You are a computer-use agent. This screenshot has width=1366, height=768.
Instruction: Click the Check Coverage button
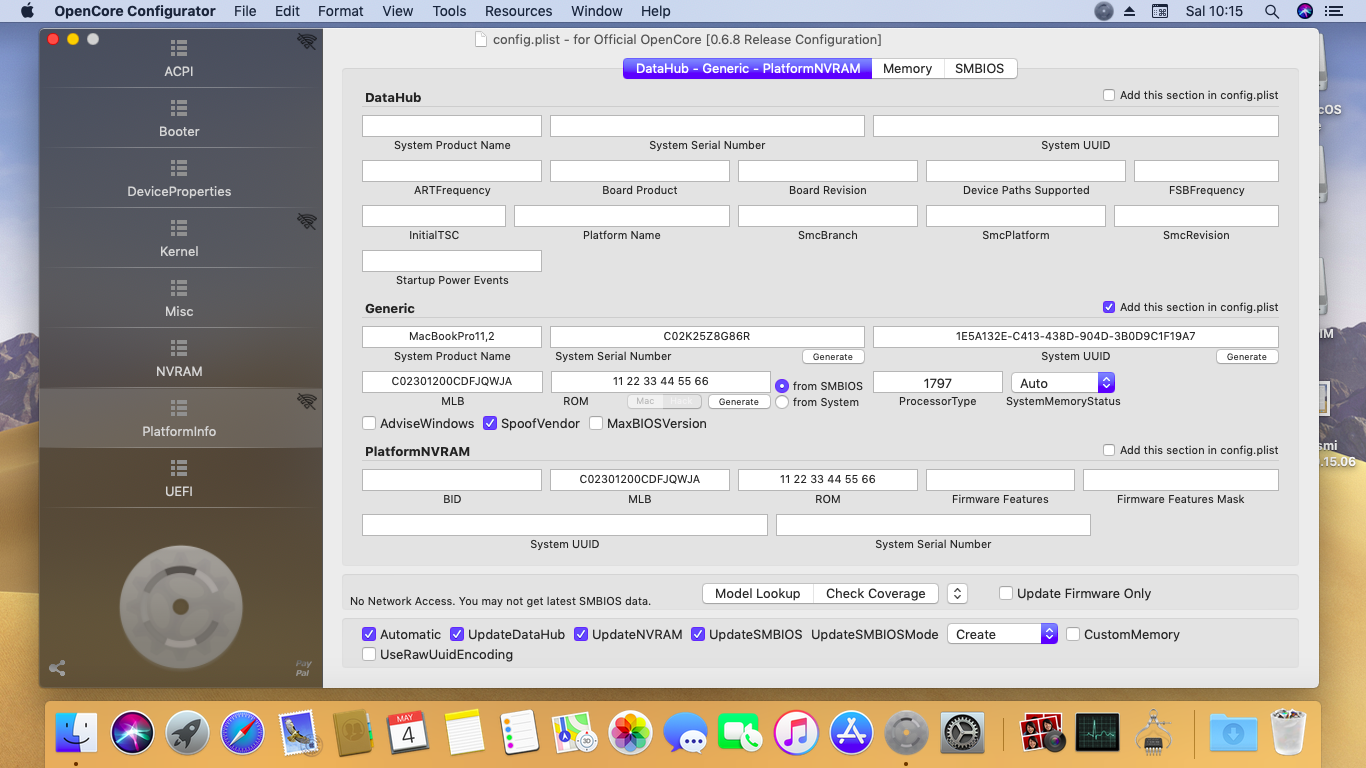[x=876, y=593]
